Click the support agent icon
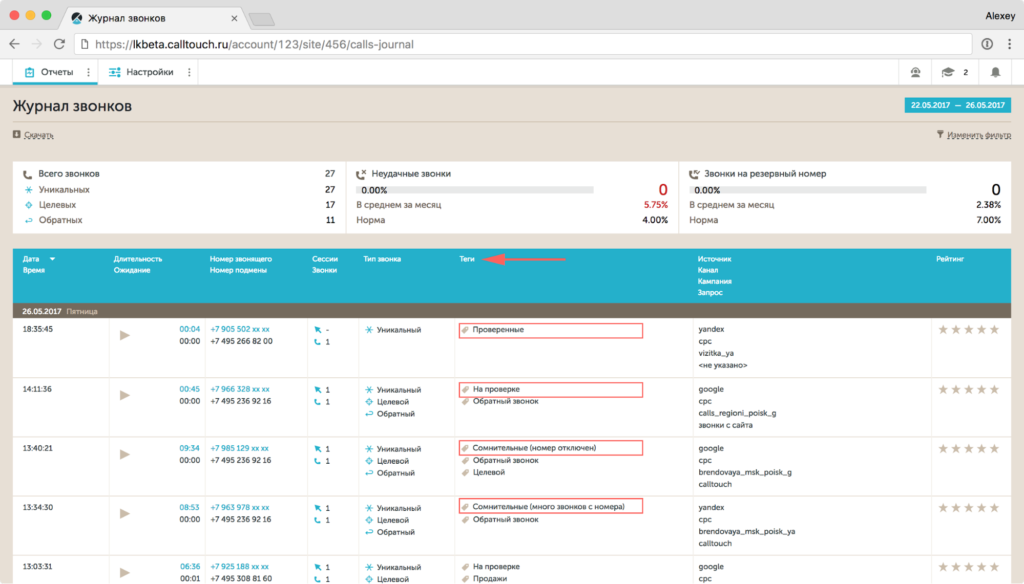 pos(915,72)
